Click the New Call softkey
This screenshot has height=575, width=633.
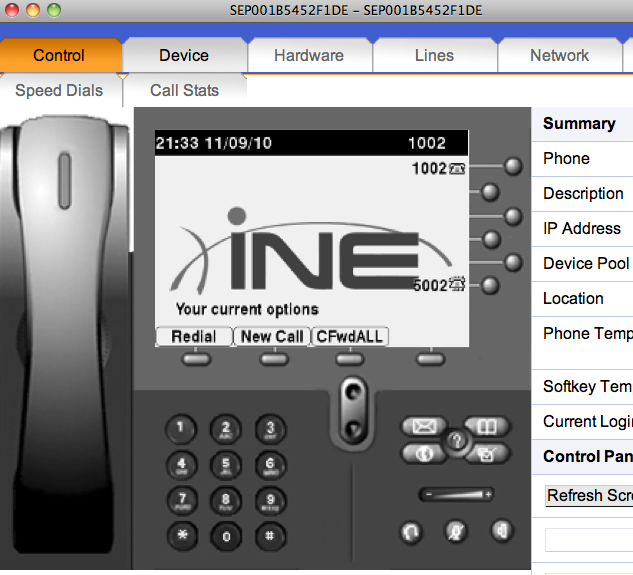click(272, 336)
